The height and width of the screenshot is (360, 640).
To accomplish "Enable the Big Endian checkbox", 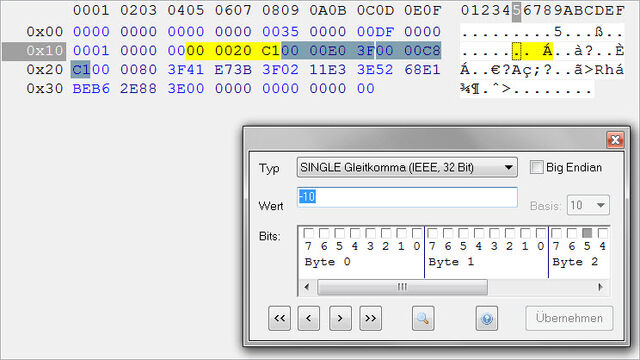I will (536, 167).
